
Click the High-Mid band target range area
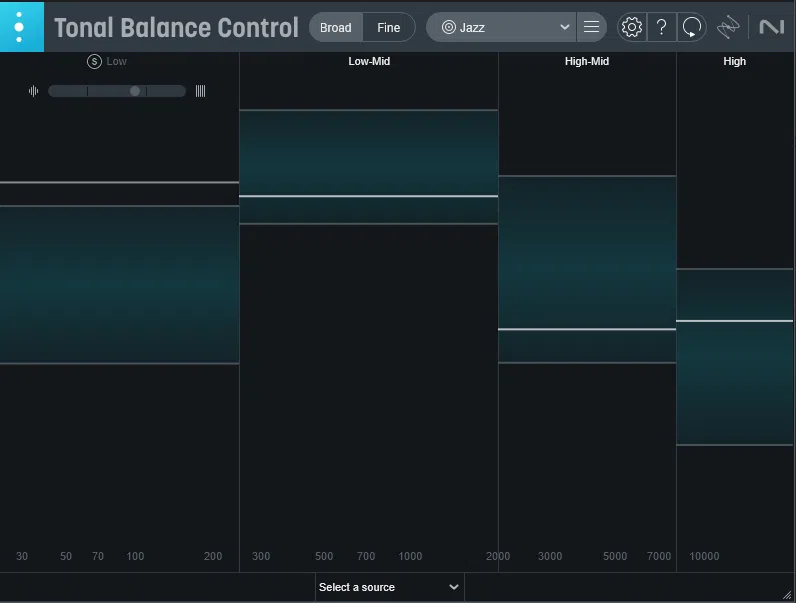click(x=587, y=269)
